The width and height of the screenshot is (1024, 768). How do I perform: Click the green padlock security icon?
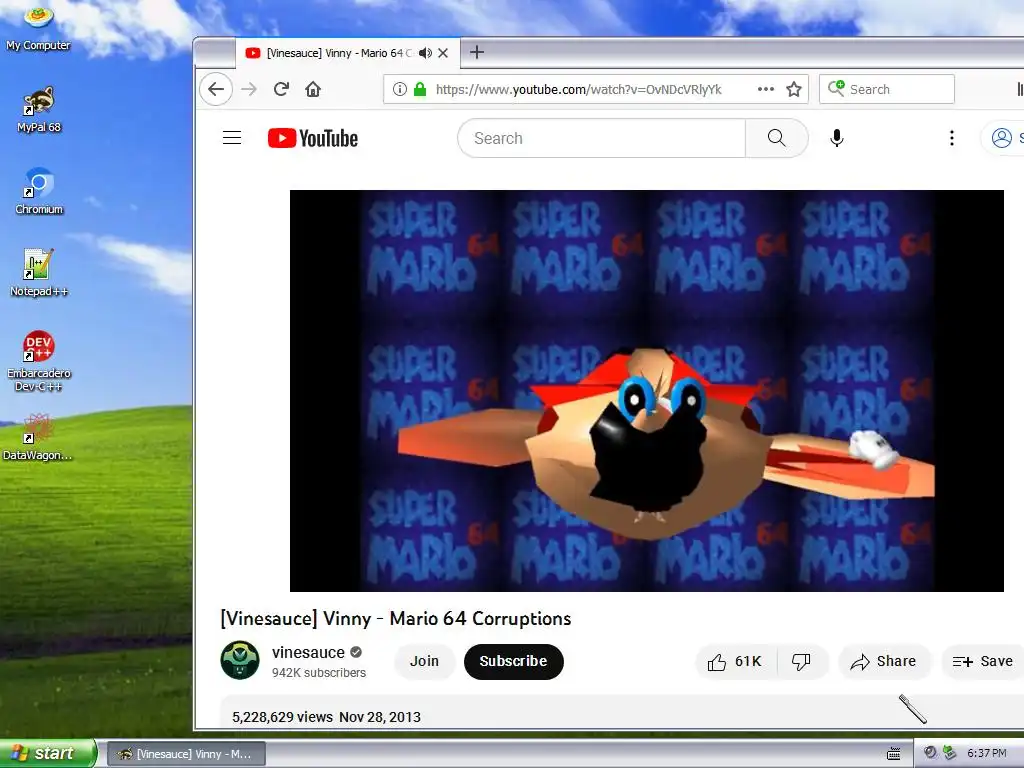point(420,89)
